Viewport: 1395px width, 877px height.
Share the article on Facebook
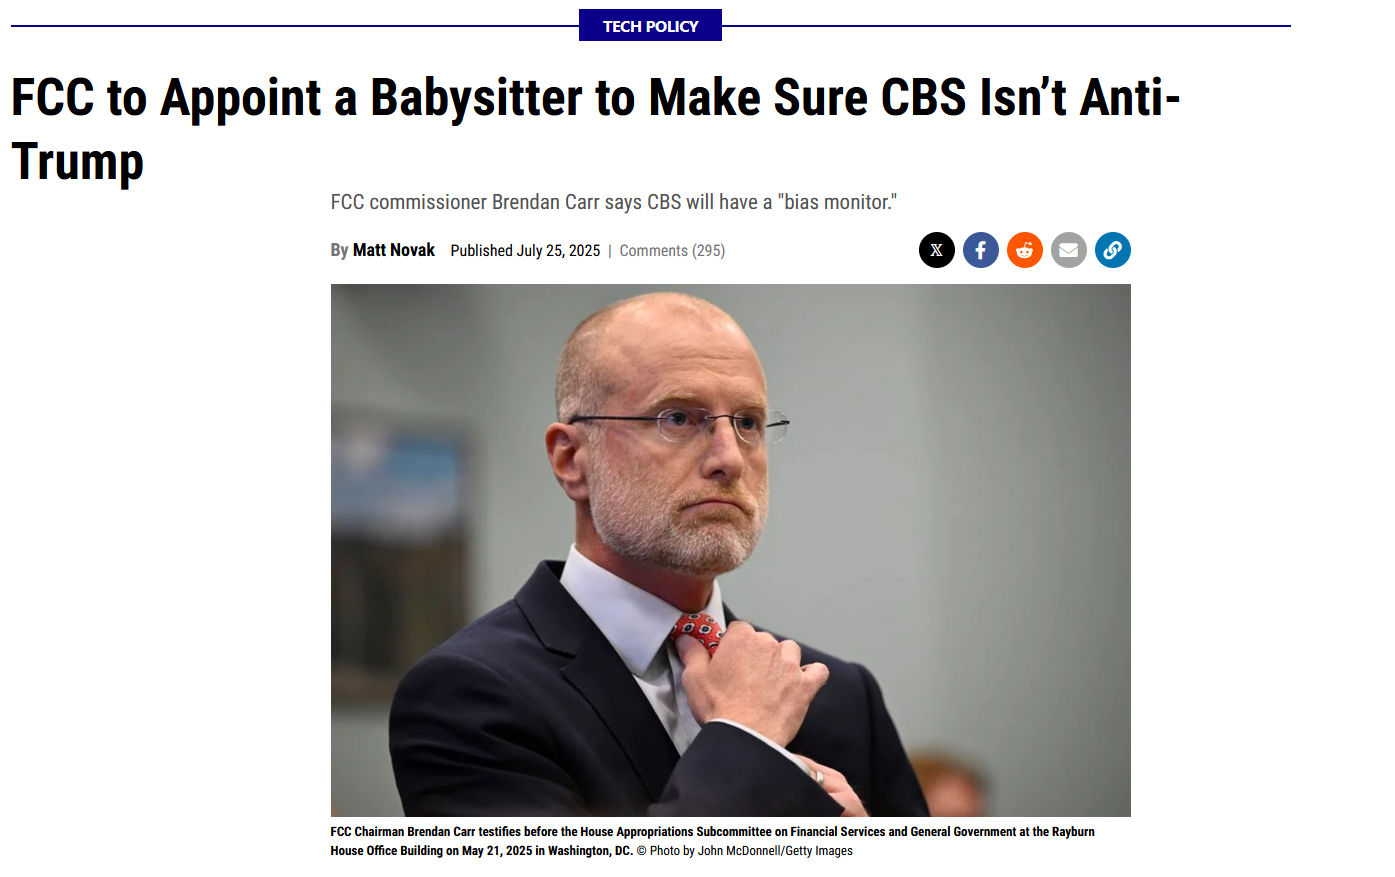[981, 250]
